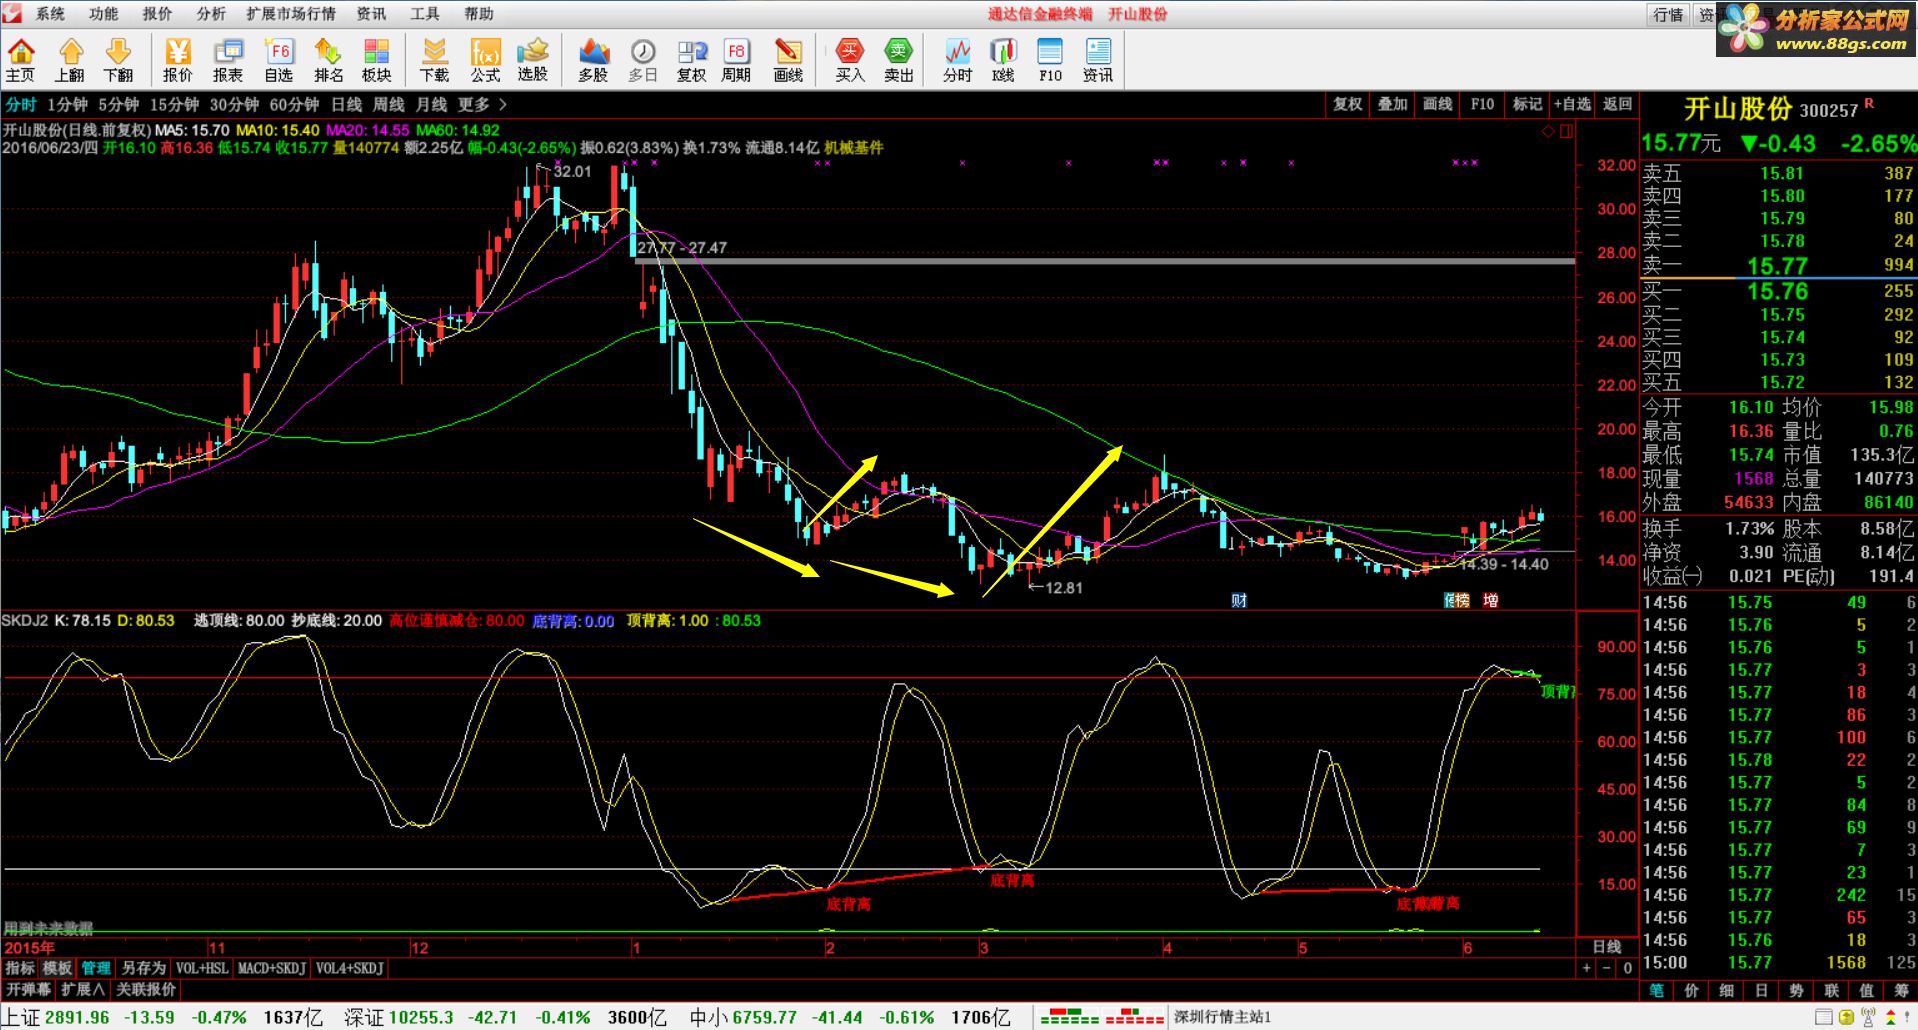Click the 上翻 page-up icon

coord(70,60)
